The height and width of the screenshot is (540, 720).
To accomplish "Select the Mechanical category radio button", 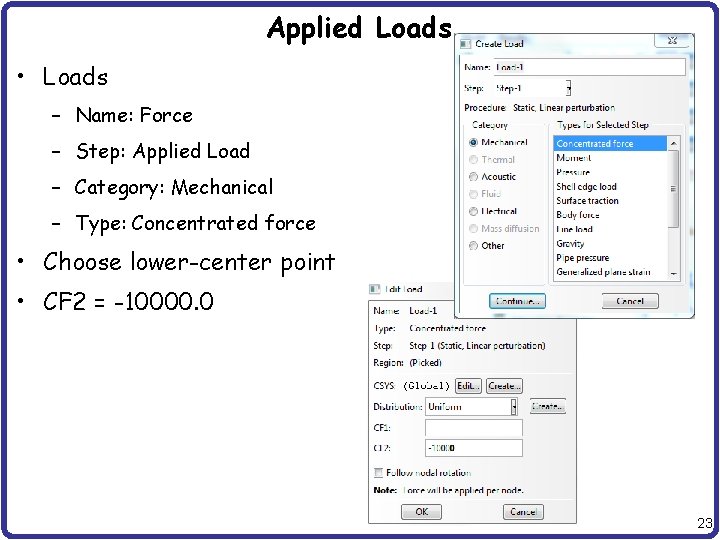I will pyautogui.click(x=473, y=142).
